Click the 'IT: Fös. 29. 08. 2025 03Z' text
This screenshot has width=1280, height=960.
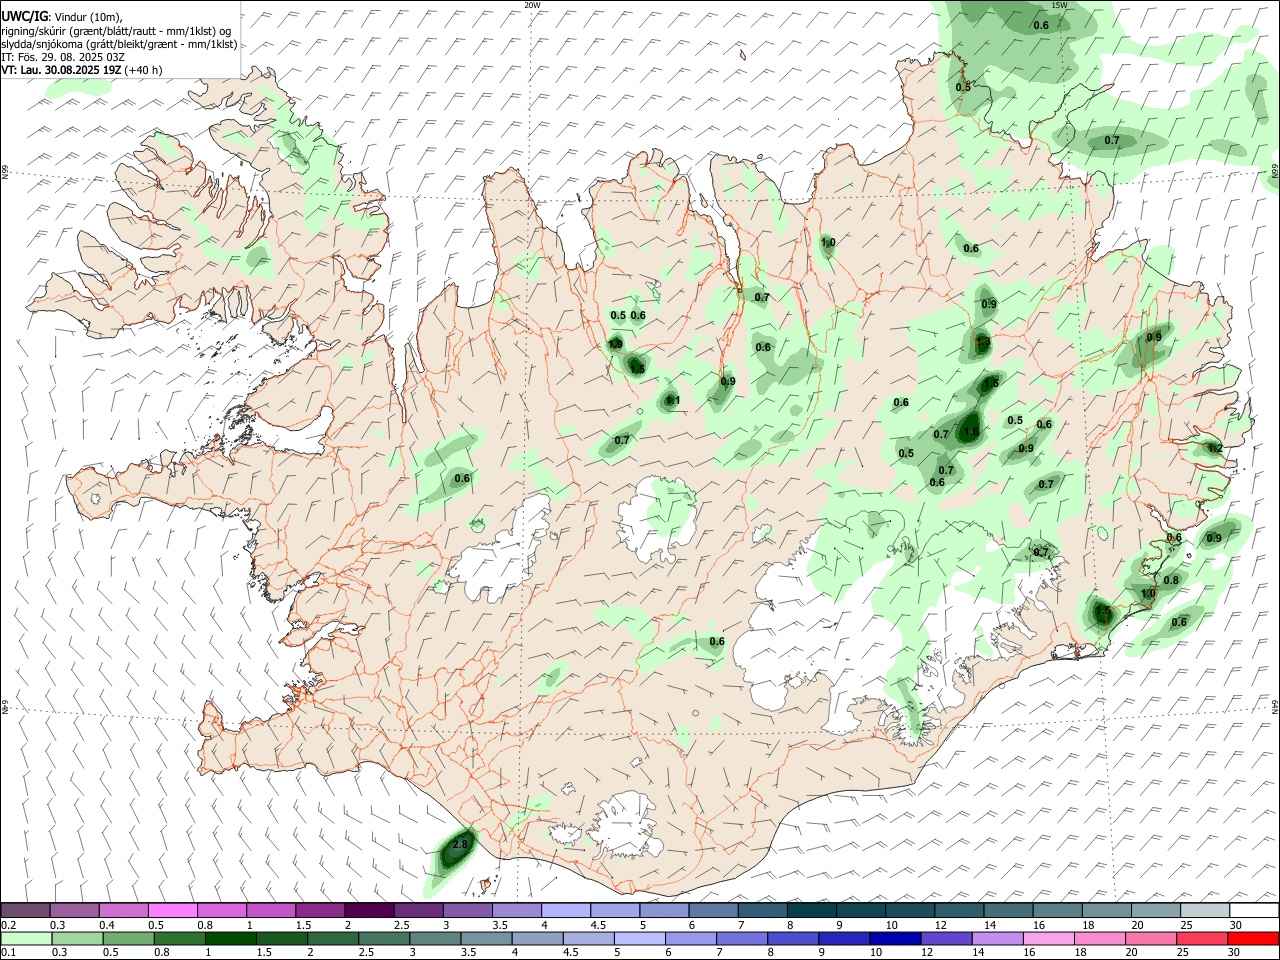tap(63, 57)
